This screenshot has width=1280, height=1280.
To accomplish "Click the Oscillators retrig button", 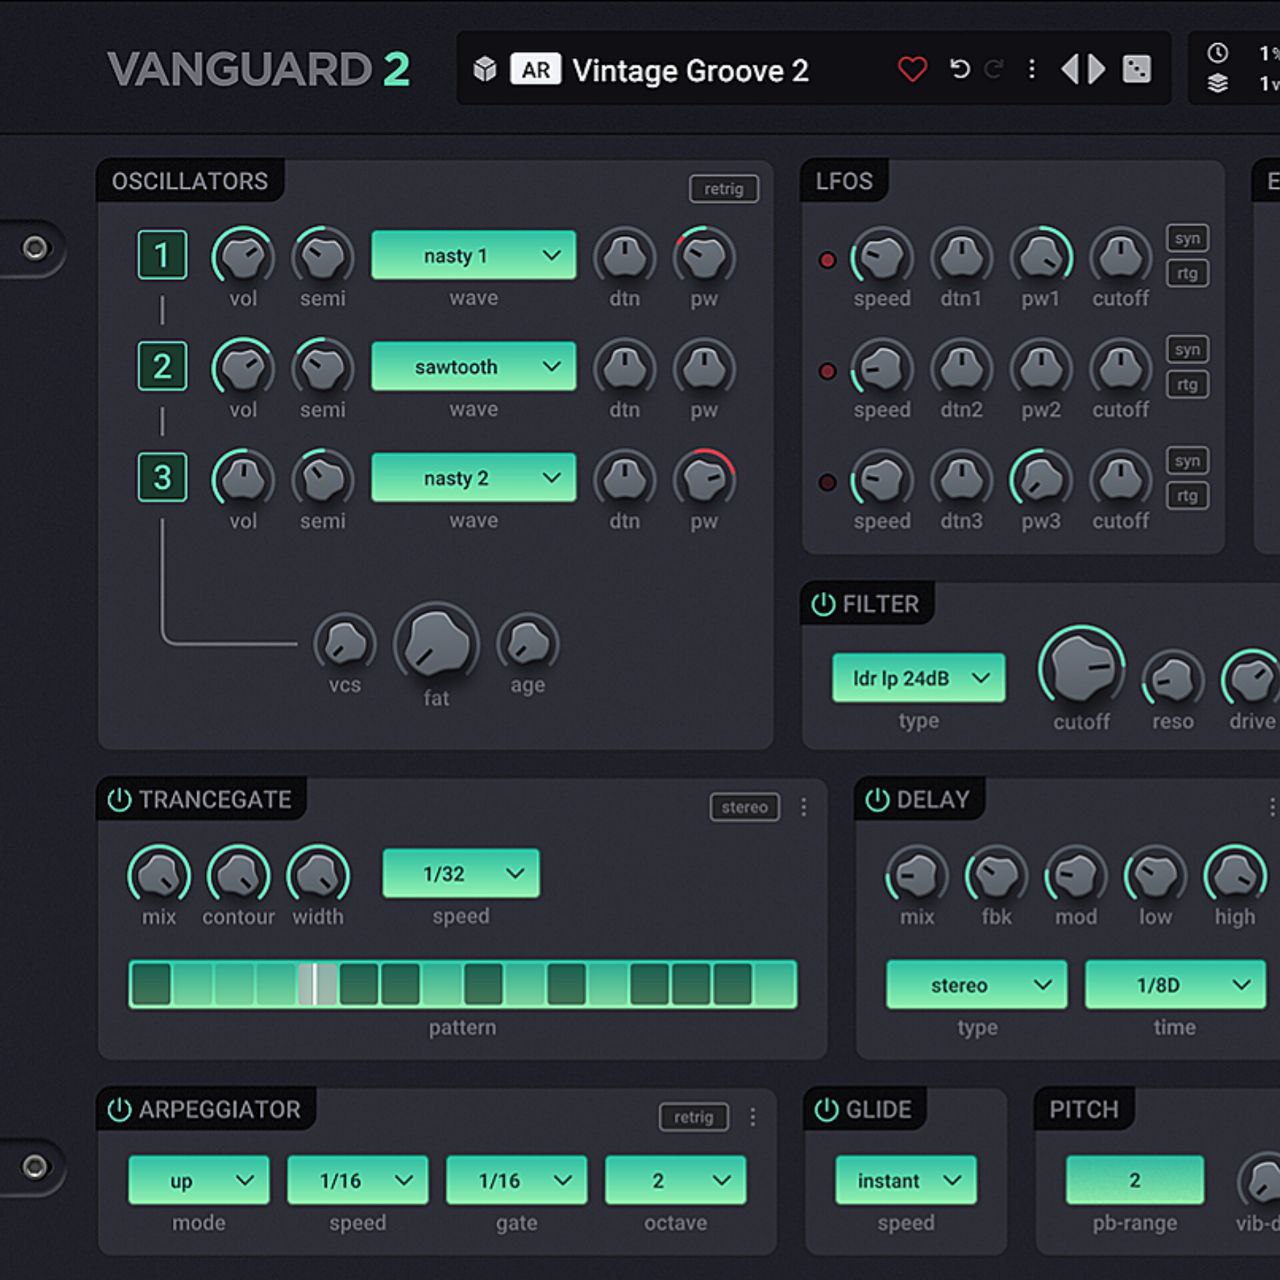I will point(724,189).
